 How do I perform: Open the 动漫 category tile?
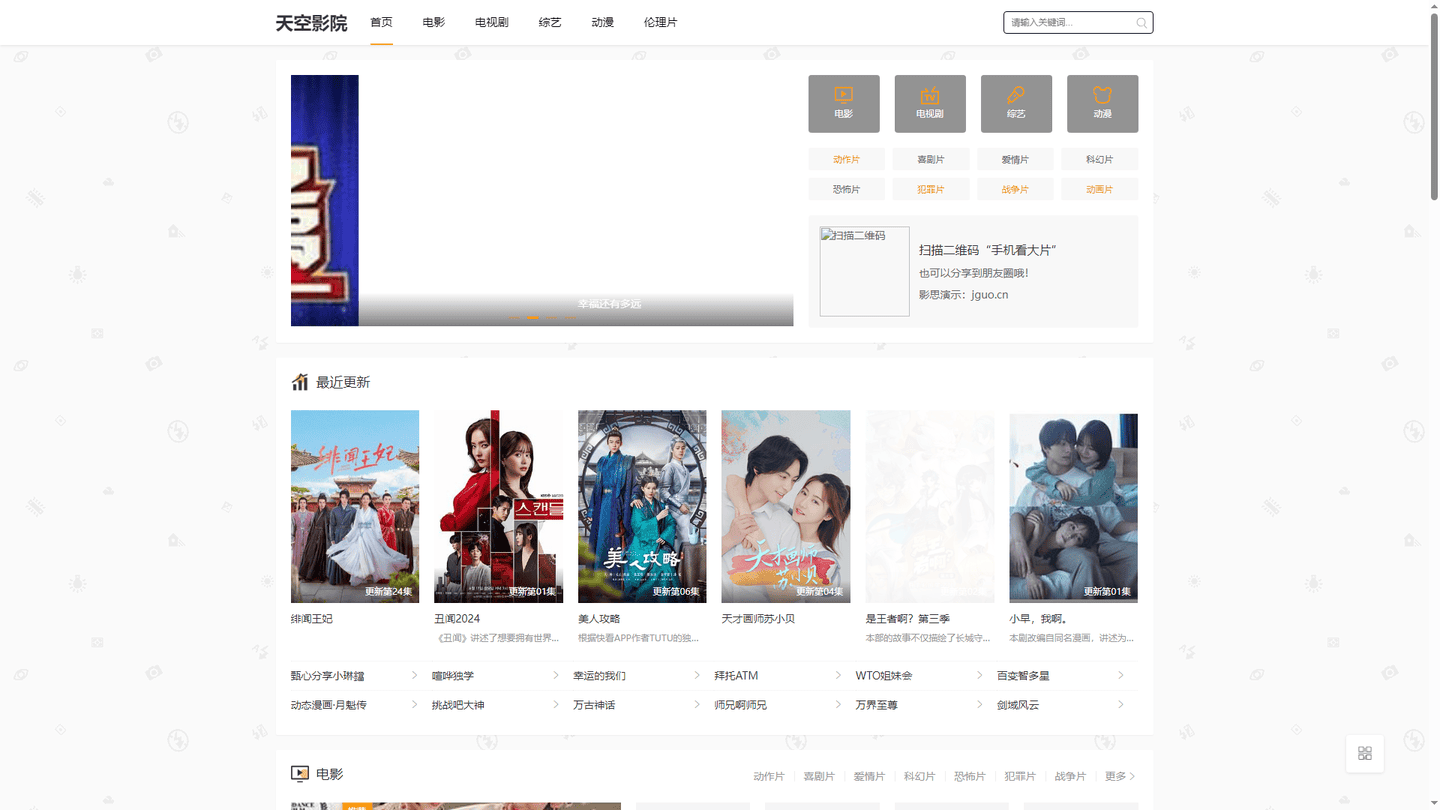(1102, 104)
